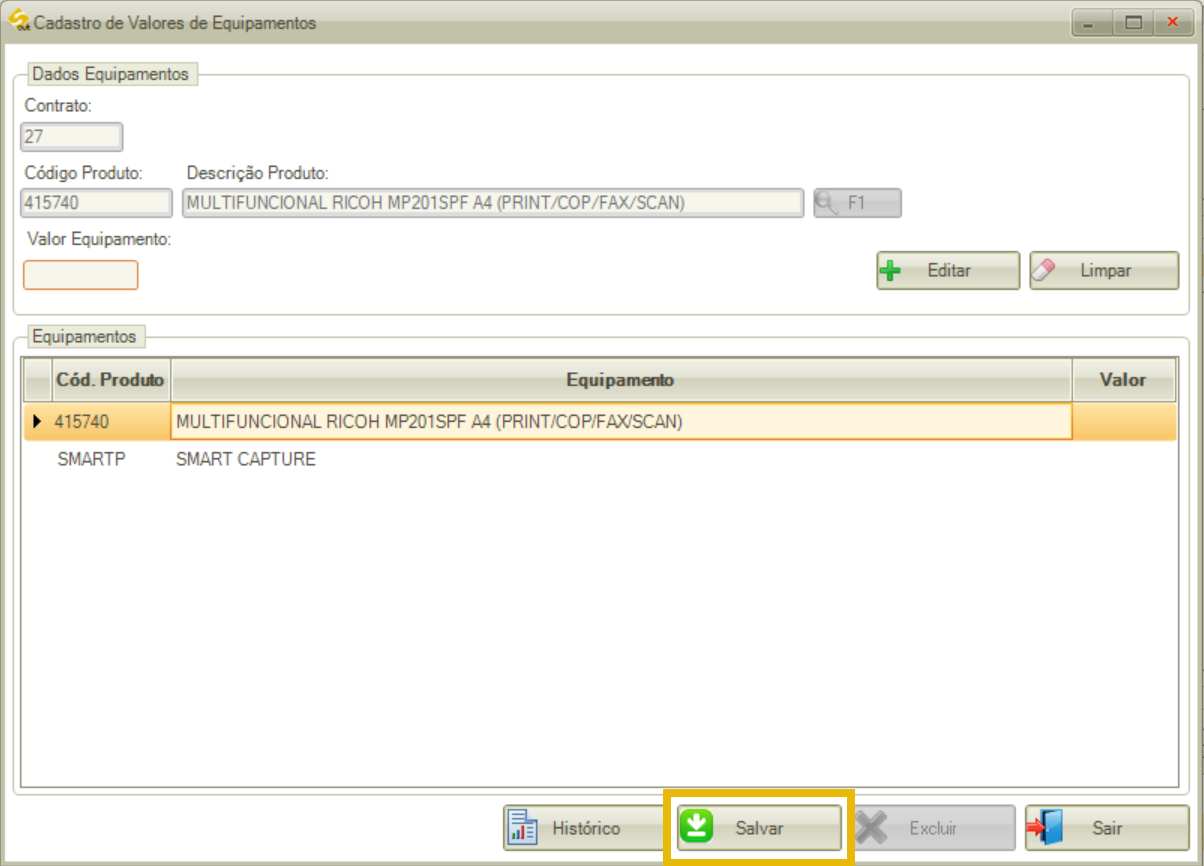Open product search with F1 button
This screenshot has width=1204, height=866.
click(x=857, y=203)
